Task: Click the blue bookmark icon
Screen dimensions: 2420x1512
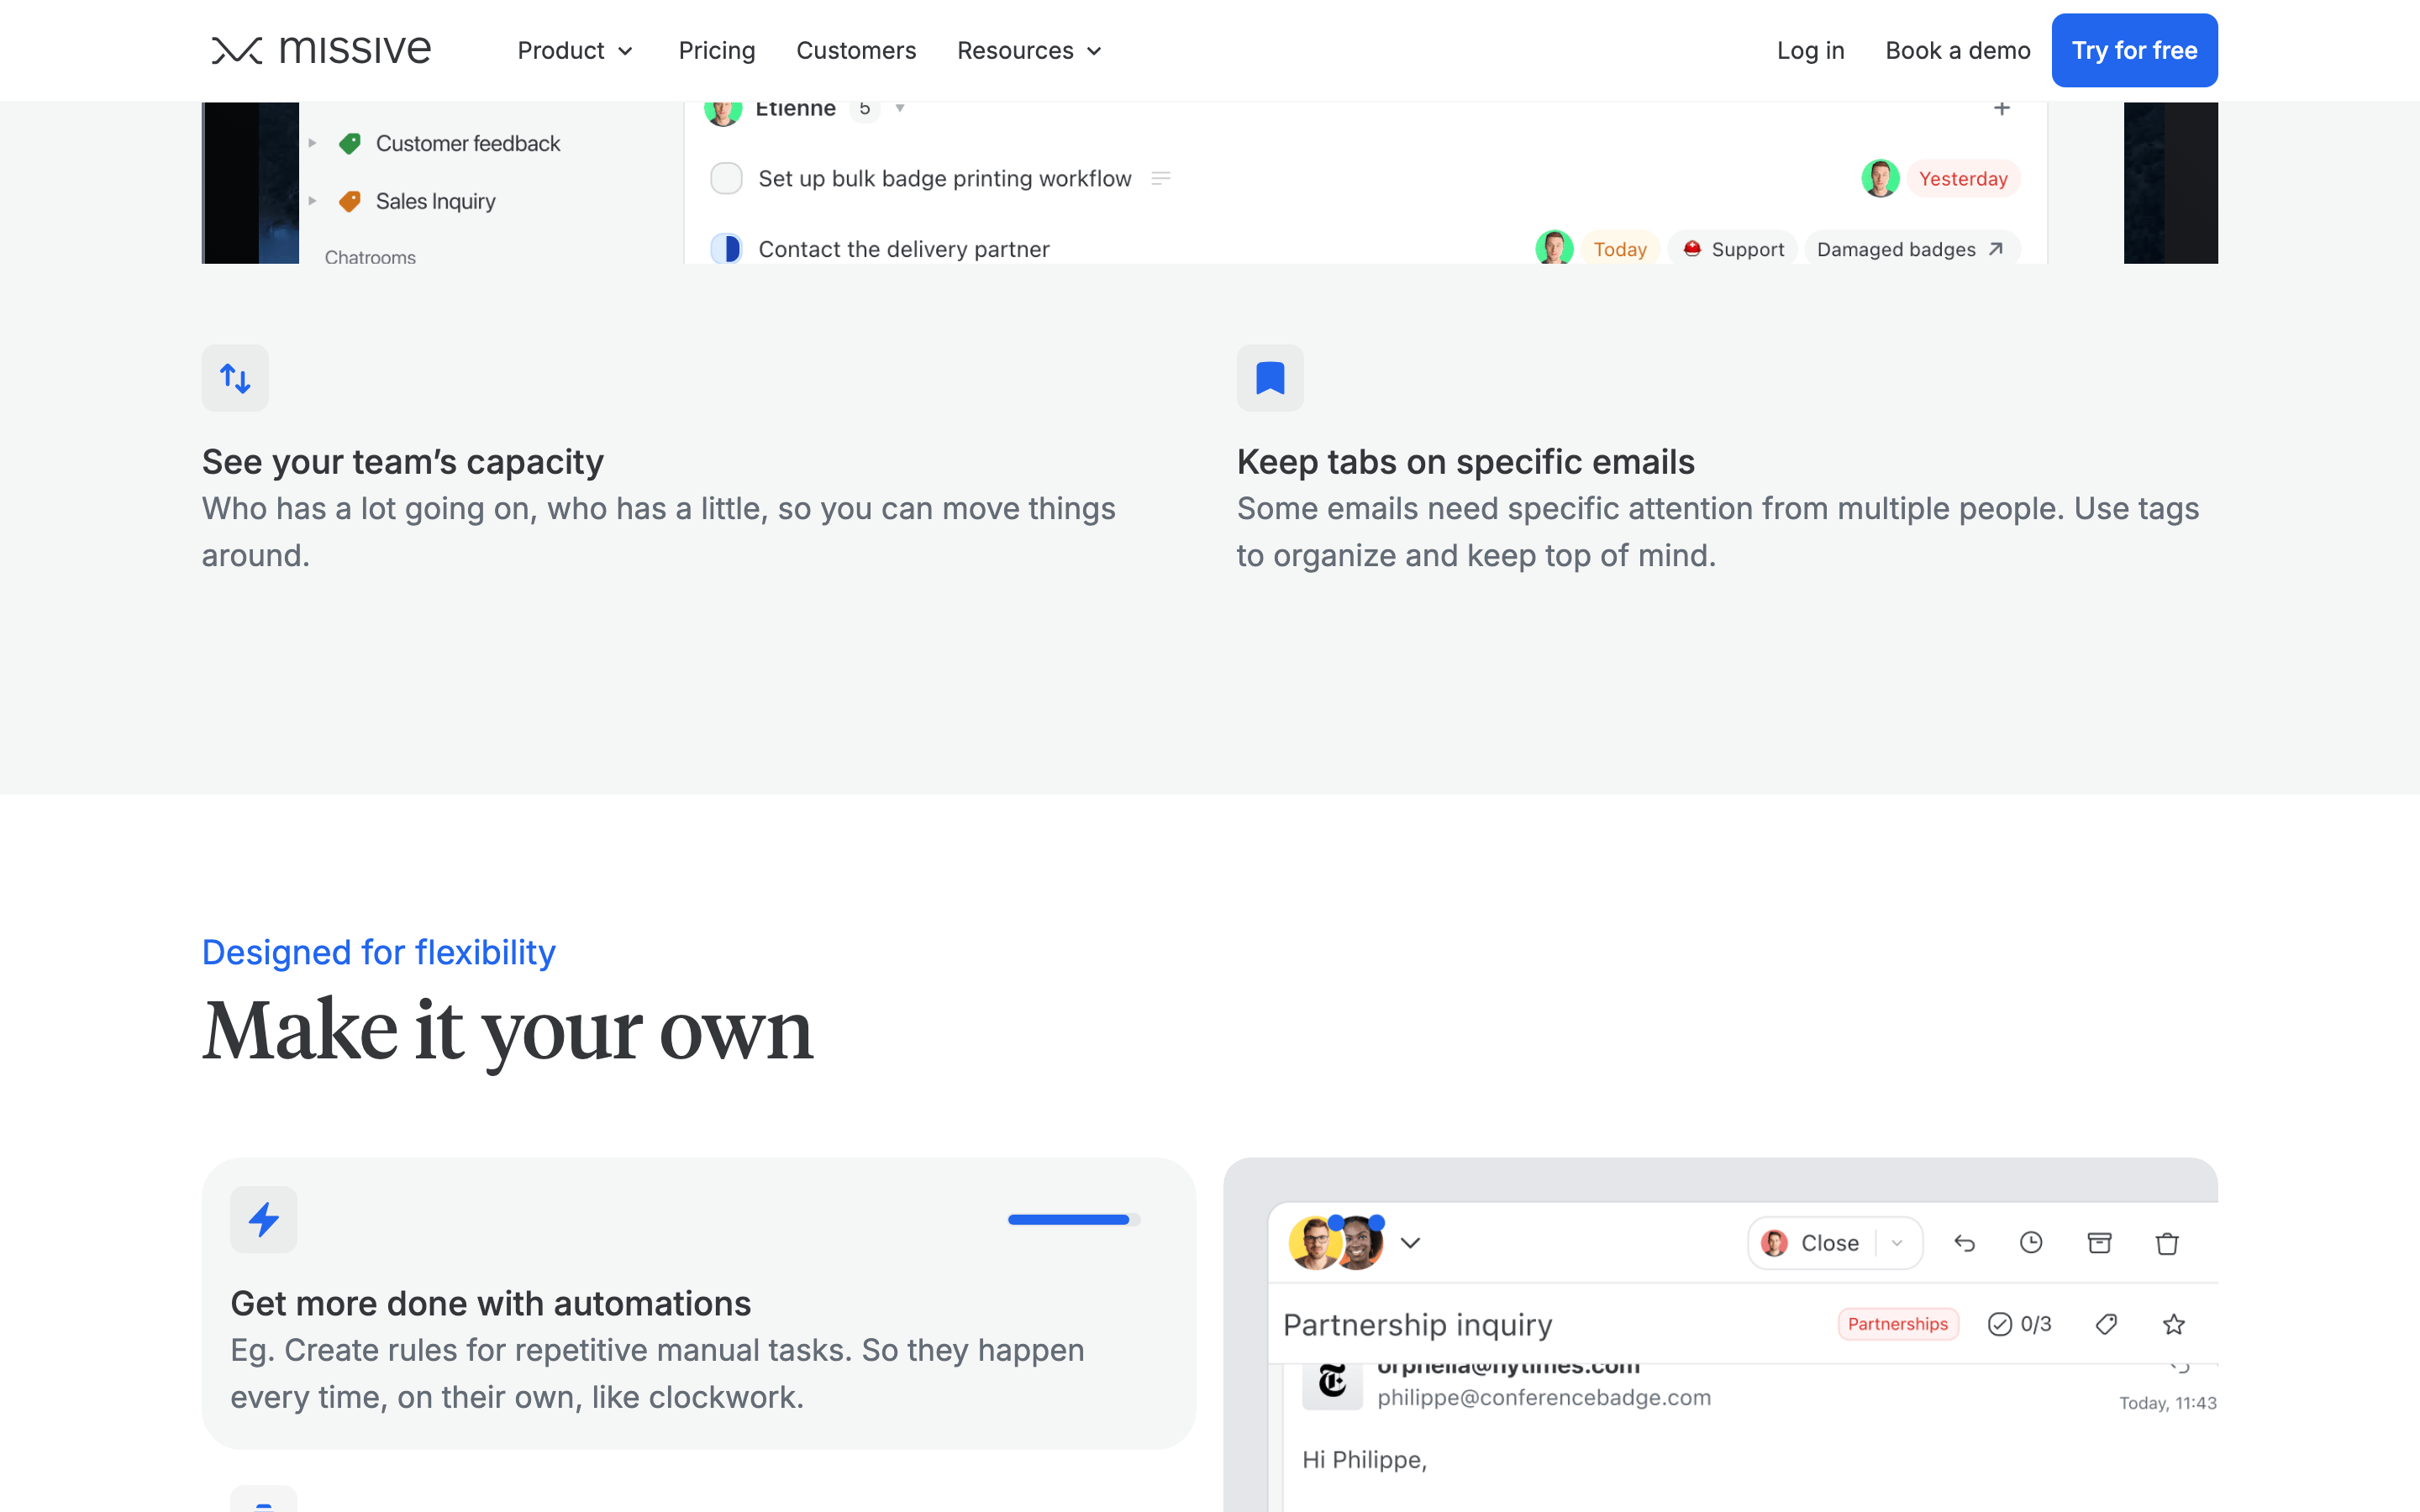Action: tap(1270, 378)
